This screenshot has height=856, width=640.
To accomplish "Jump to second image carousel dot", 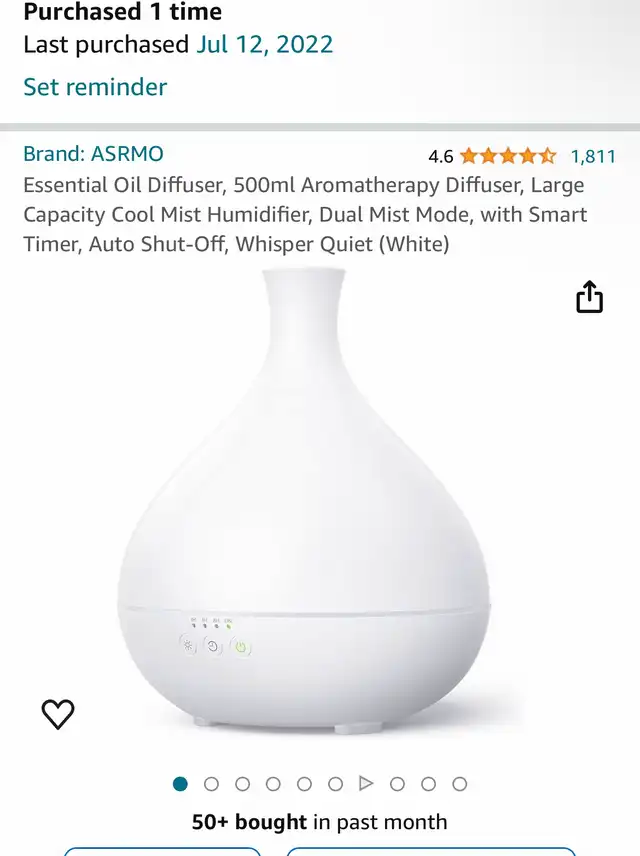I will coord(211,784).
